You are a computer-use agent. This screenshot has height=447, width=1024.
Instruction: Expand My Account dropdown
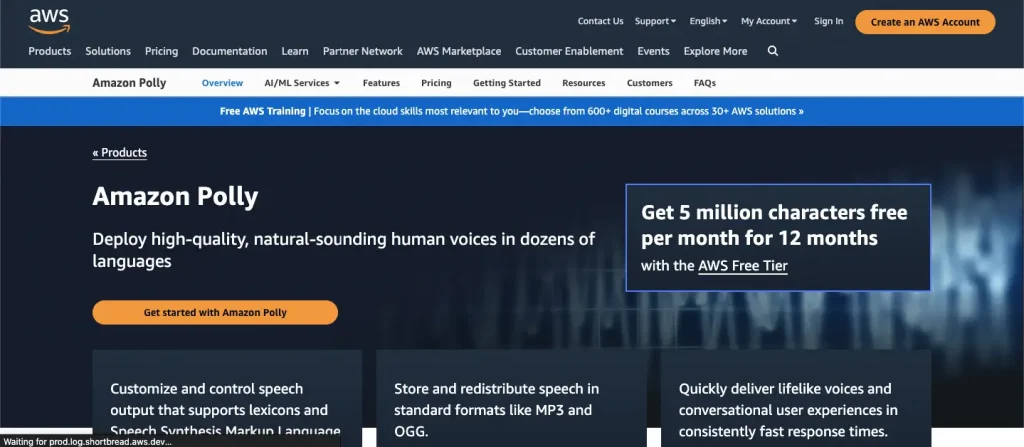(769, 21)
